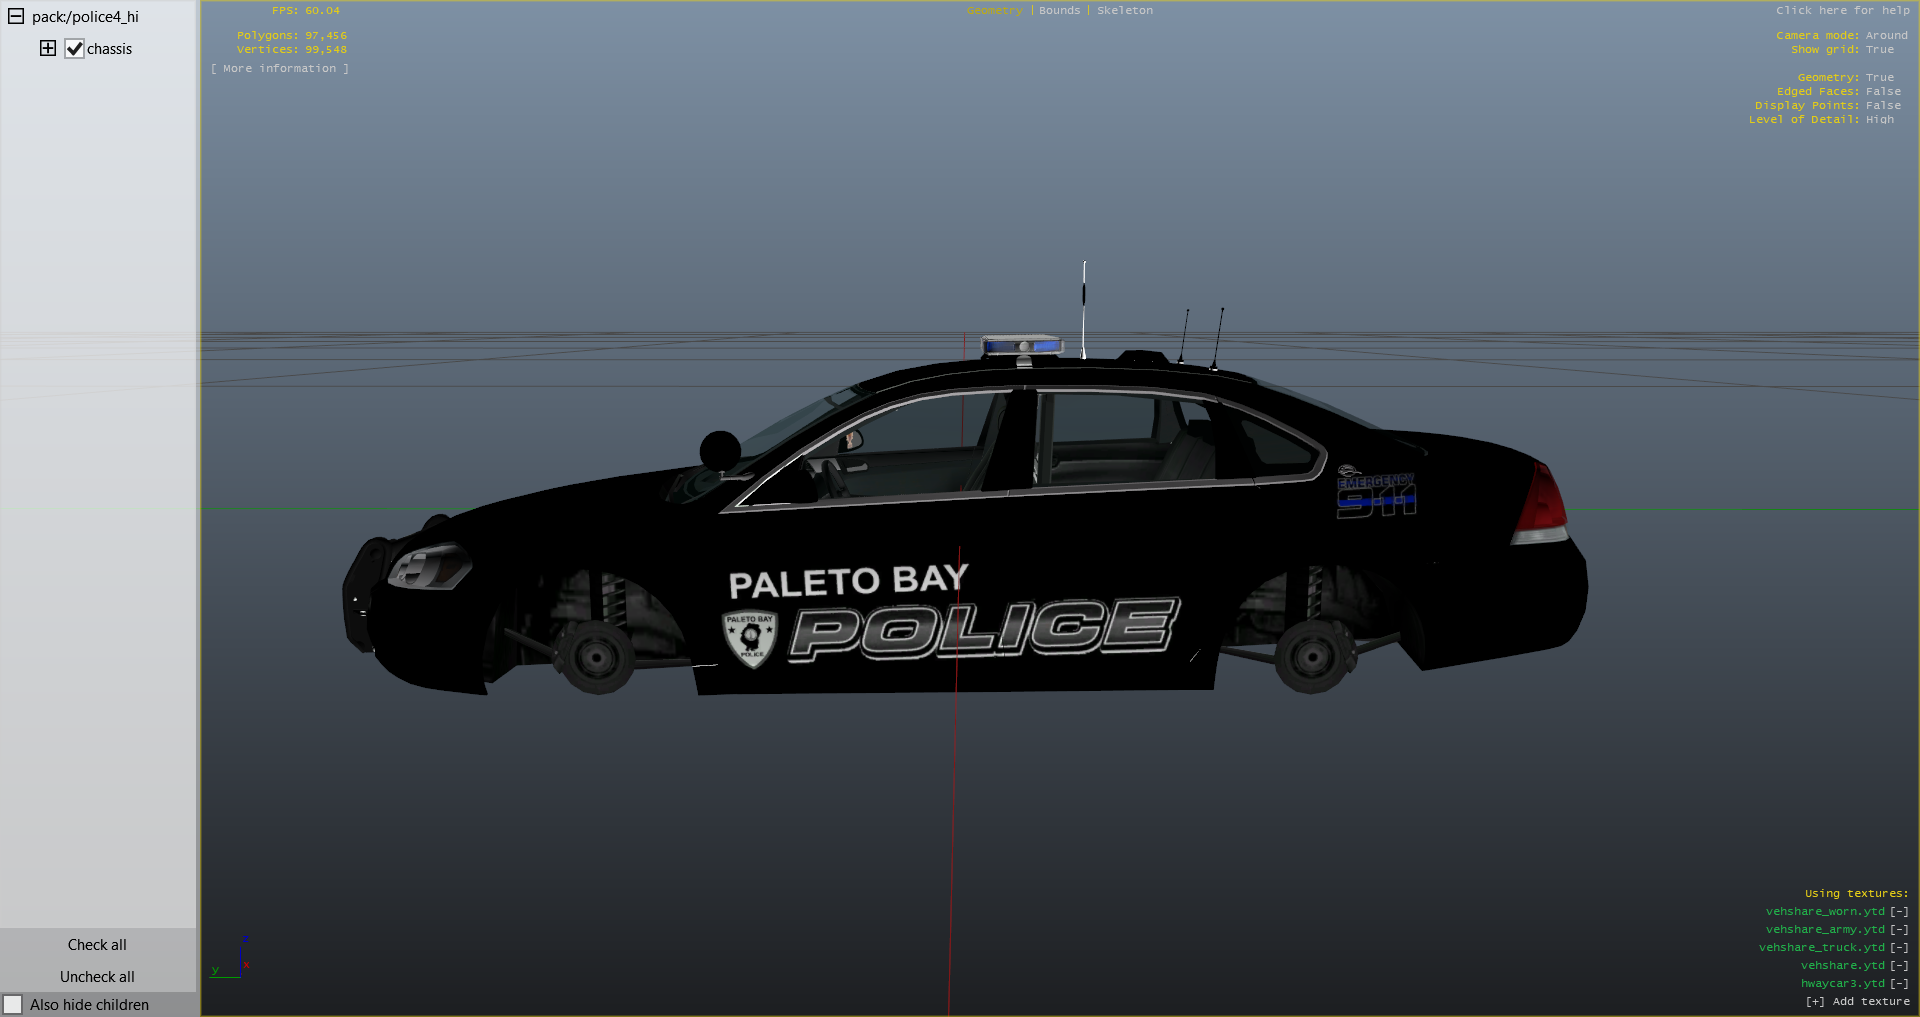Viewport: 1920px width, 1017px height.
Task: Expand the chassis tree node
Action: pos(48,48)
